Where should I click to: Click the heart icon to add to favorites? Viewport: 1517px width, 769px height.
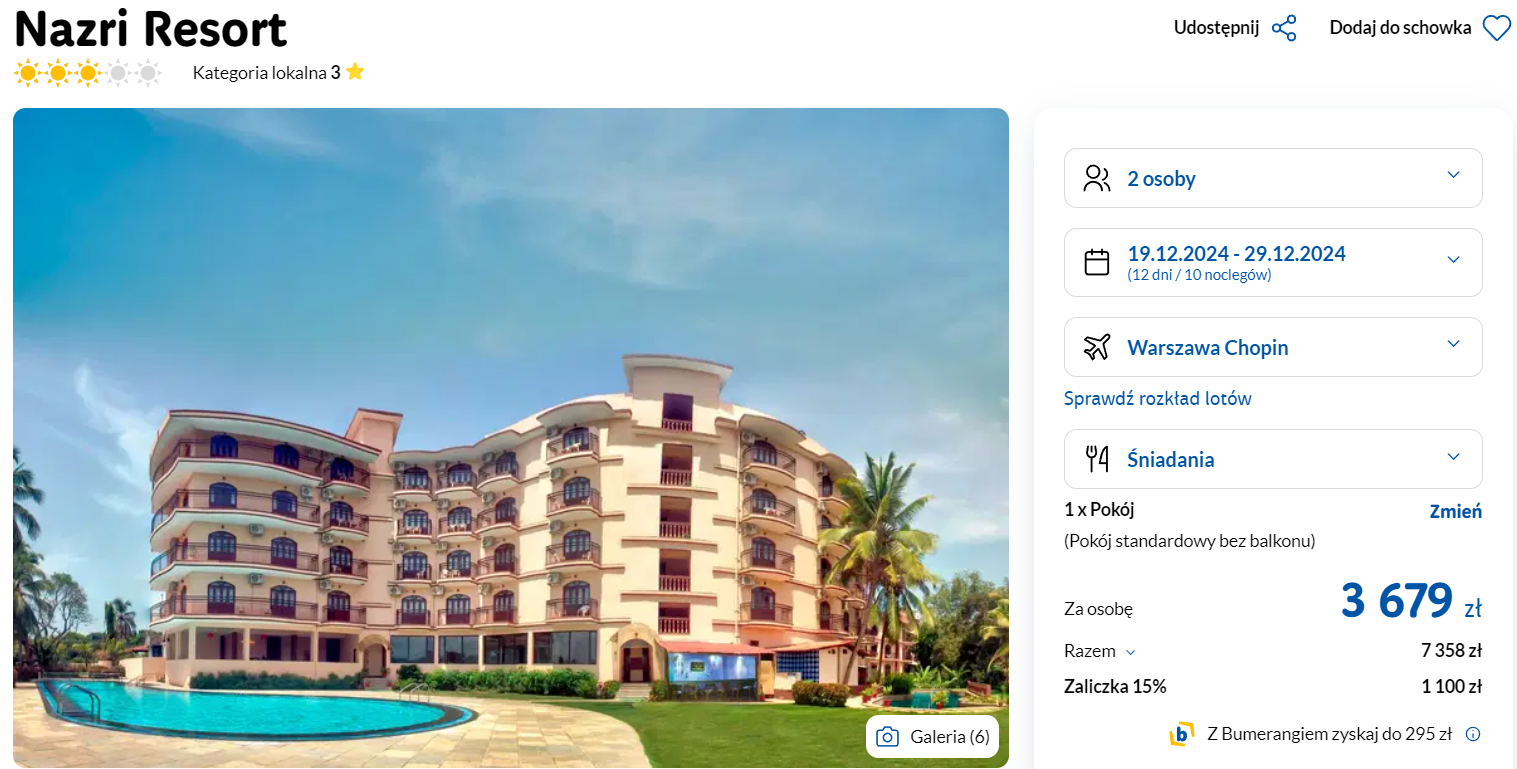click(1496, 28)
